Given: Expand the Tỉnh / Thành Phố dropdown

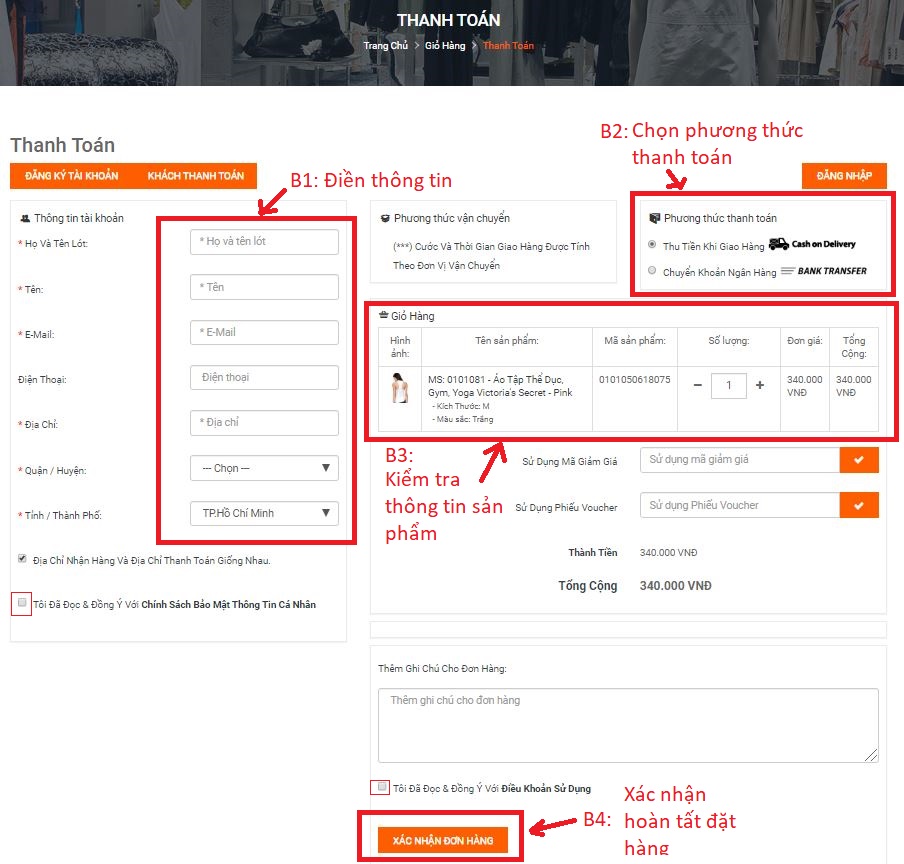Looking at the screenshot, I should 264,513.
